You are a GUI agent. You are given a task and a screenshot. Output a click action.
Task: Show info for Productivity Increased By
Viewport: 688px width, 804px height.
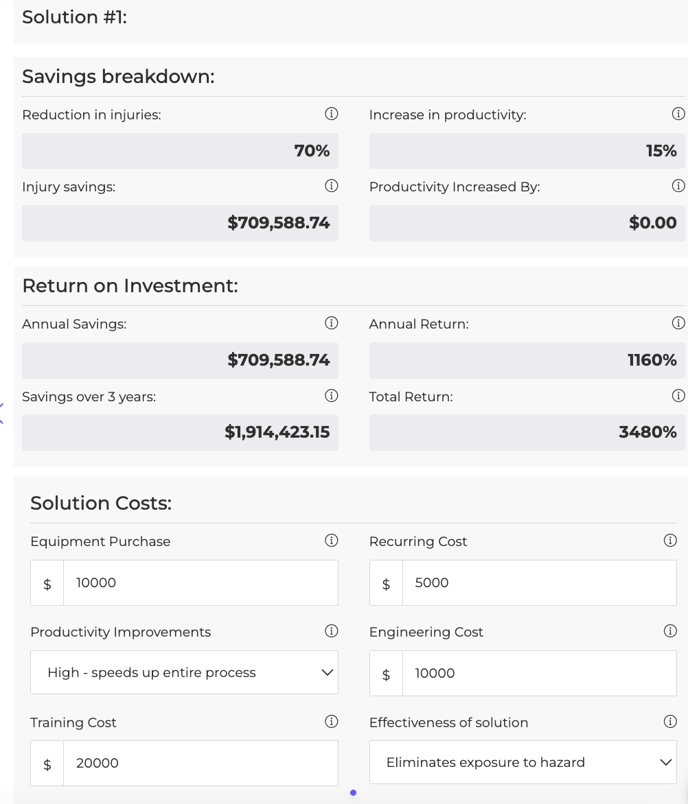tap(678, 186)
